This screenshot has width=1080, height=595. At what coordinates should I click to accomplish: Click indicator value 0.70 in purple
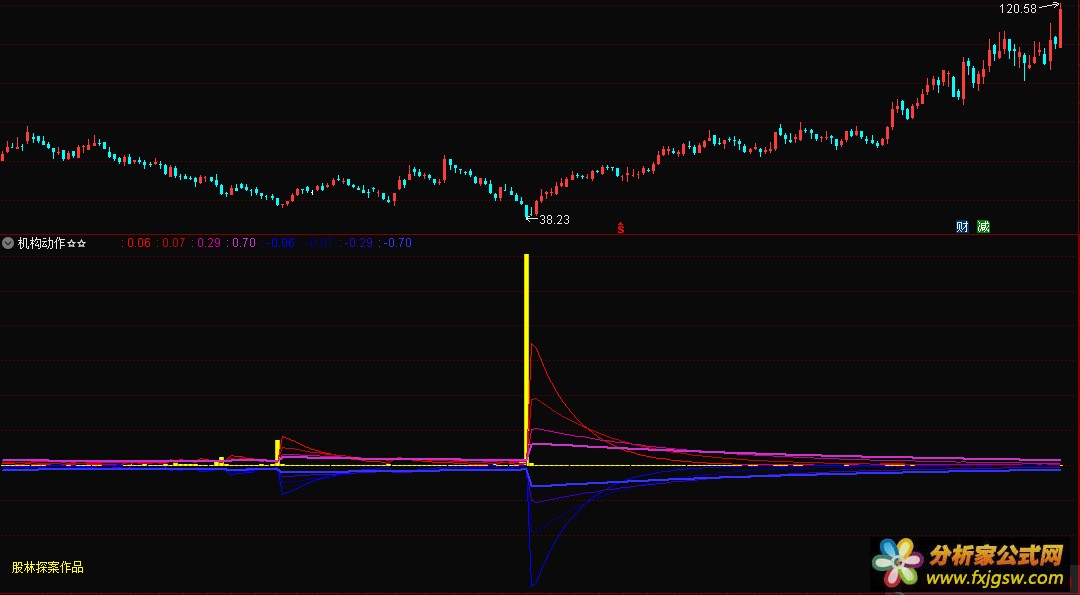coord(244,243)
